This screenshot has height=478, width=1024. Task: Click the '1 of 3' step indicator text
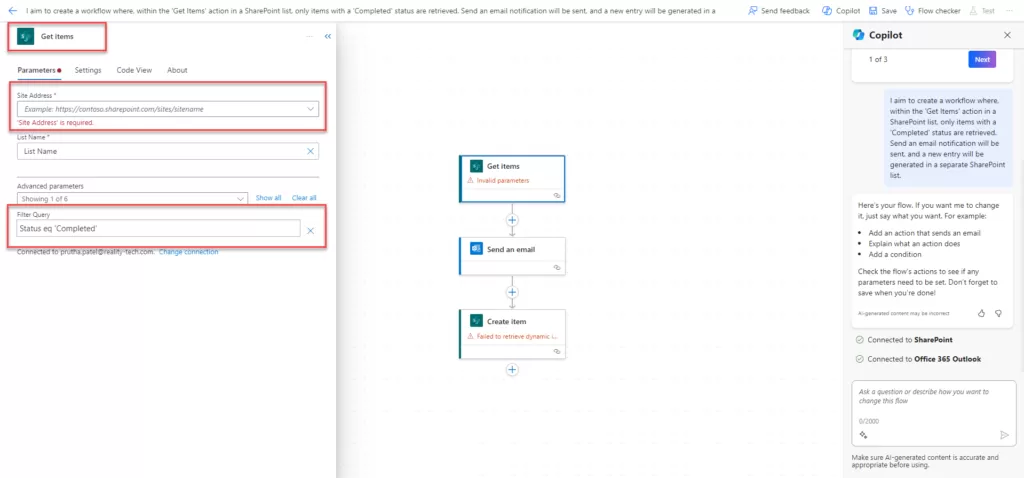[x=878, y=59]
